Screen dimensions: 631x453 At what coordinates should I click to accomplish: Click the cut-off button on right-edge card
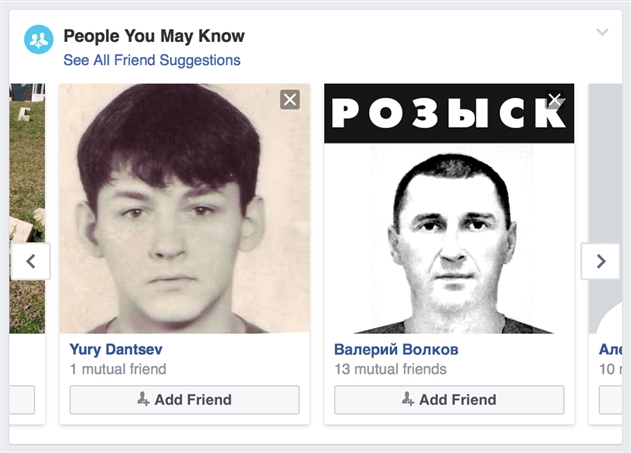coord(610,400)
